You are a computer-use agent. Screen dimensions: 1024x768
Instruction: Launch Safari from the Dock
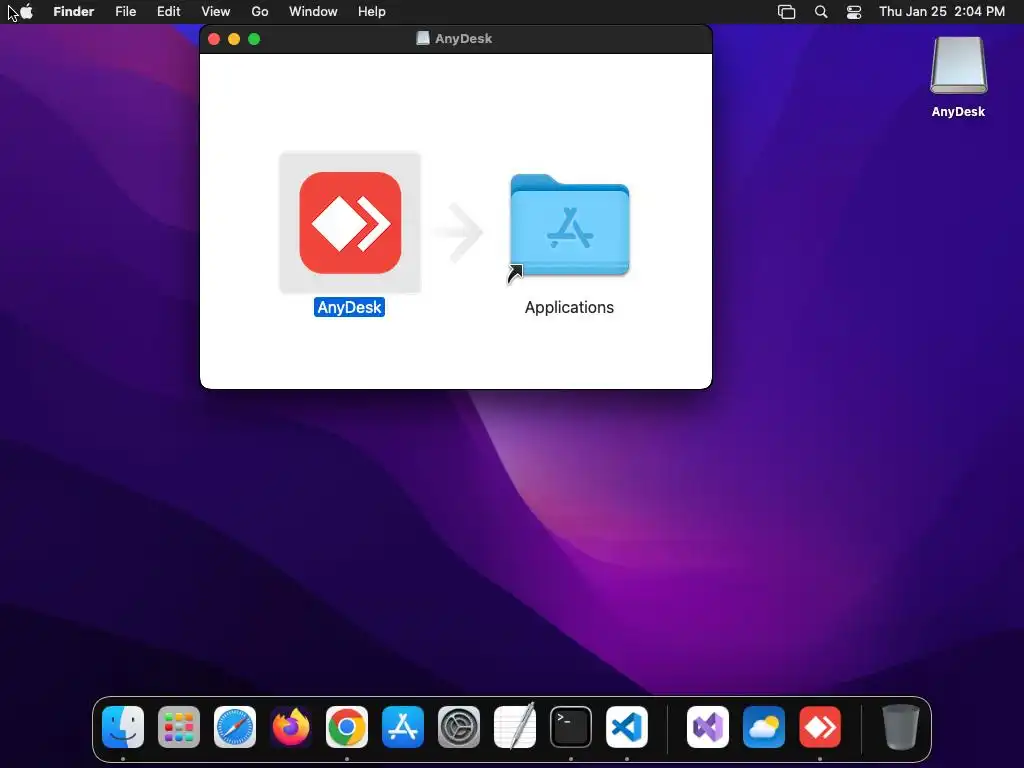235,727
